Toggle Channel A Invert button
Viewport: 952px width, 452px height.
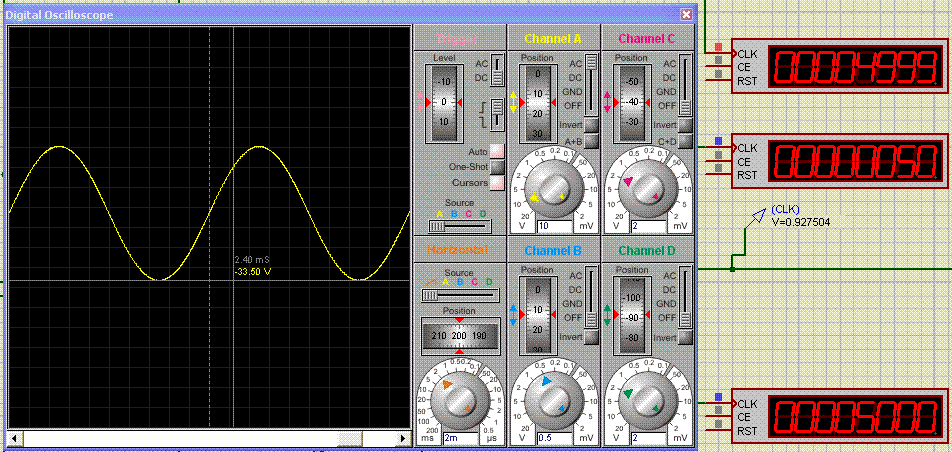coord(591,125)
